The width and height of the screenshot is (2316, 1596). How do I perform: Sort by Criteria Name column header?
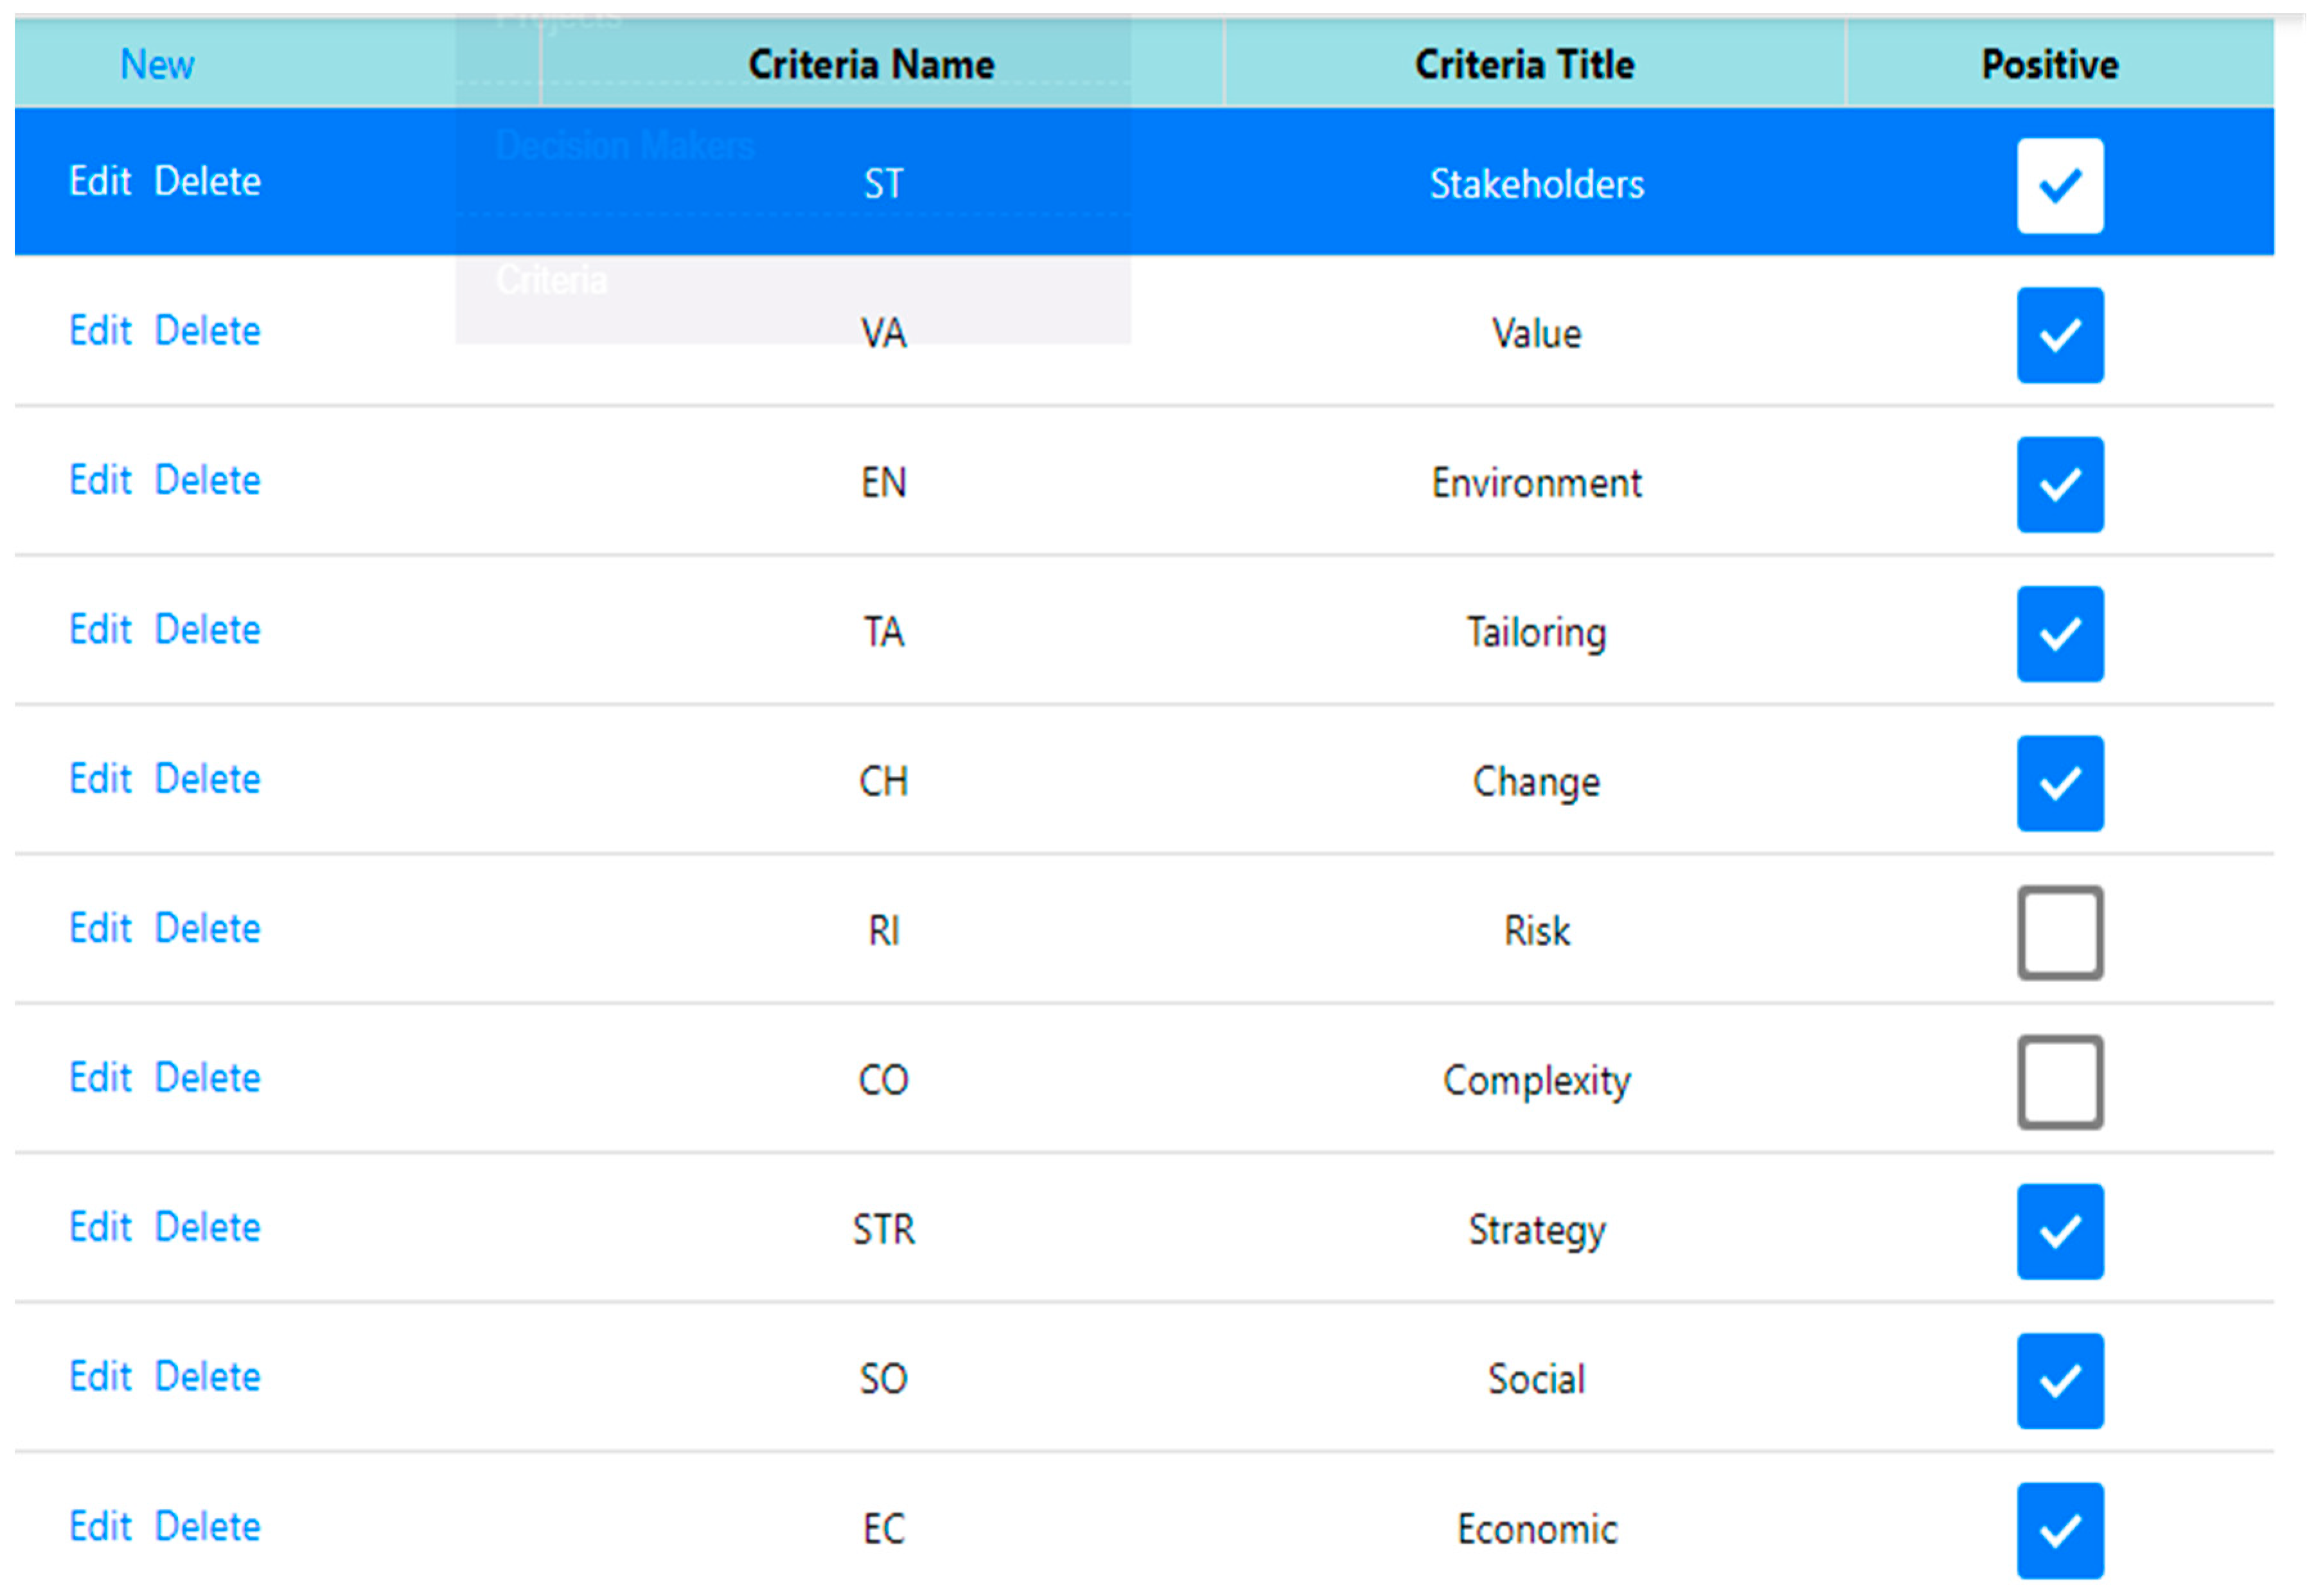pyautogui.click(x=871, y=65)
